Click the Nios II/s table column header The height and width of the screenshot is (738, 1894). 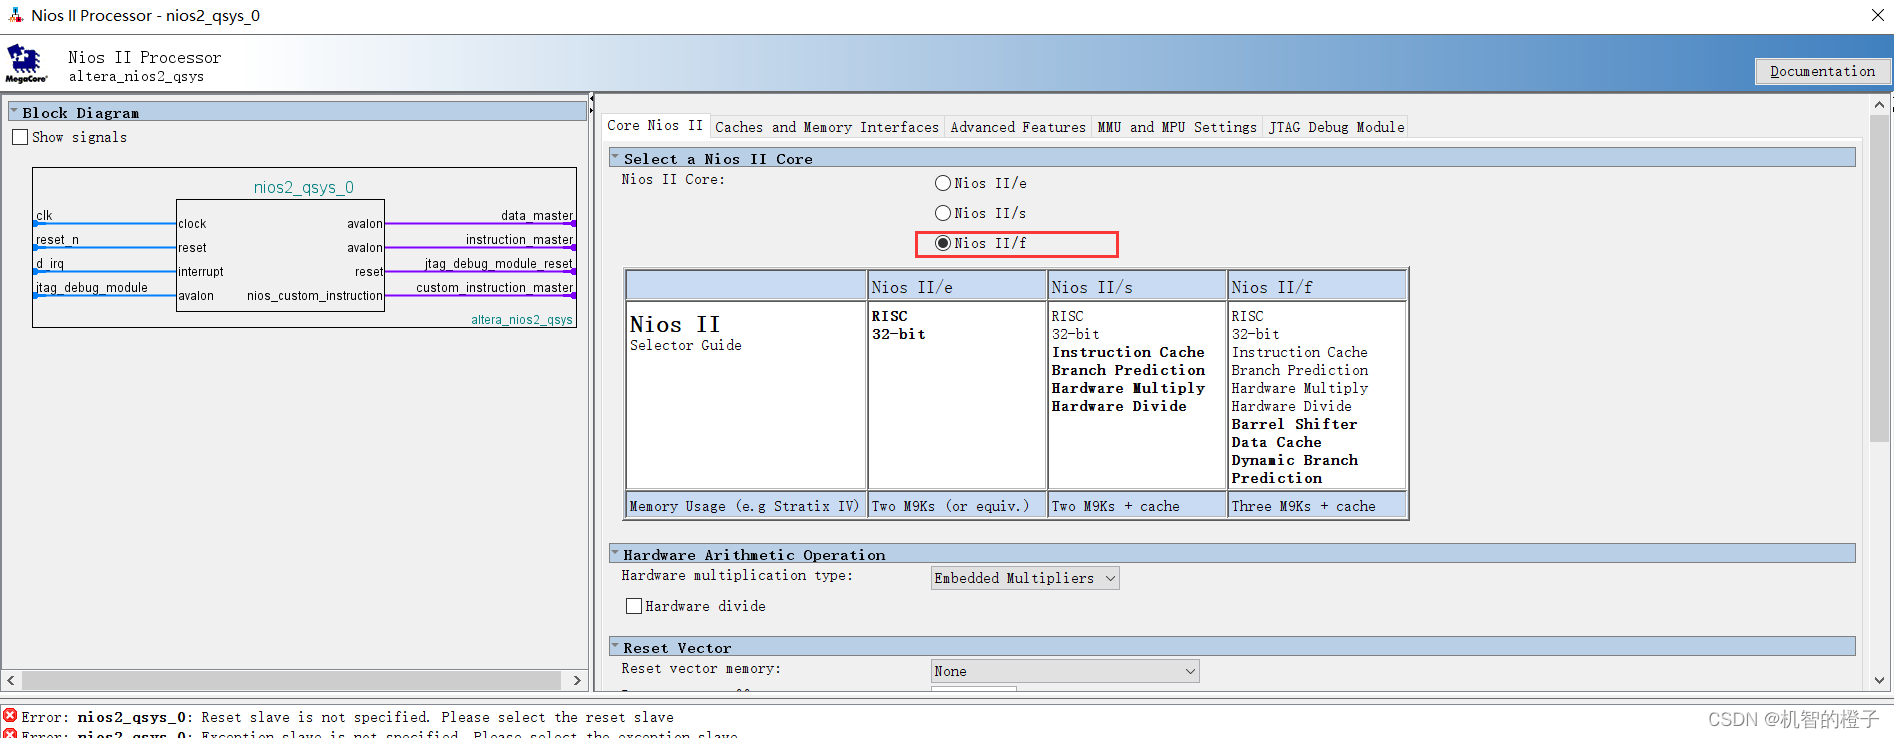coord(1137,286)
